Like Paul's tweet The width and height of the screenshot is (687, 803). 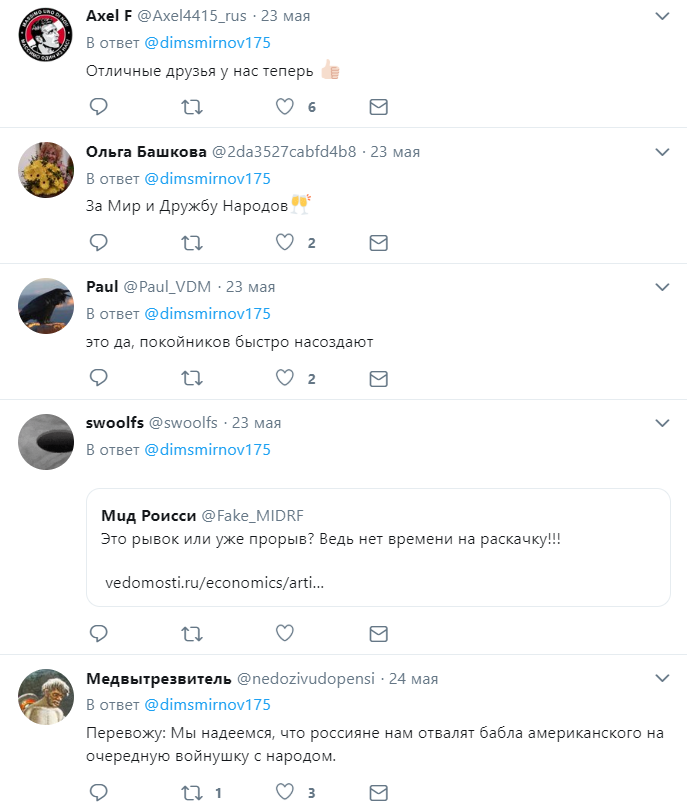pyautogui.click(x=286, y=378)
